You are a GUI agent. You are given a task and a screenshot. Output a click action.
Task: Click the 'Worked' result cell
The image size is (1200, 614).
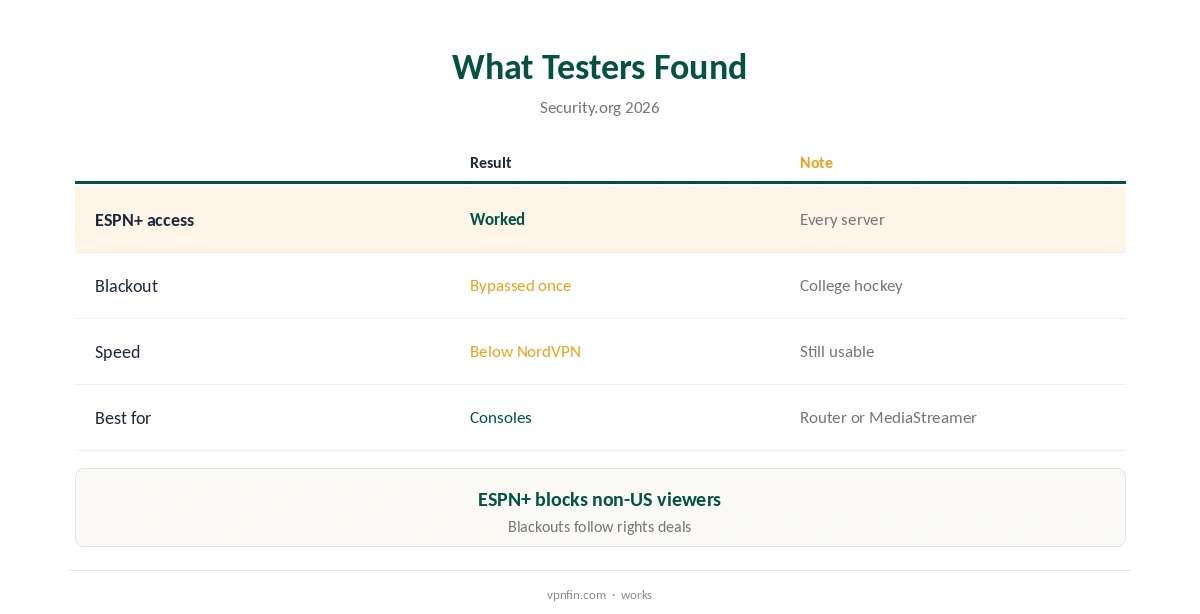497,219
